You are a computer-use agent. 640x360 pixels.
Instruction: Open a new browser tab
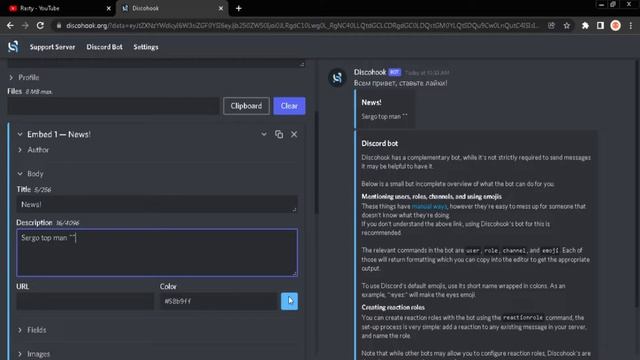click(x=239, y=8)
